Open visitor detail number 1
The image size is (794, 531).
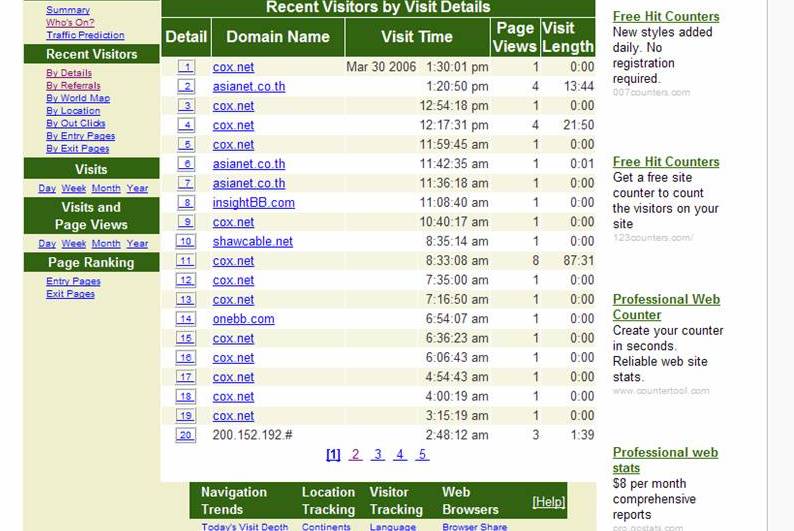(186, 67)
